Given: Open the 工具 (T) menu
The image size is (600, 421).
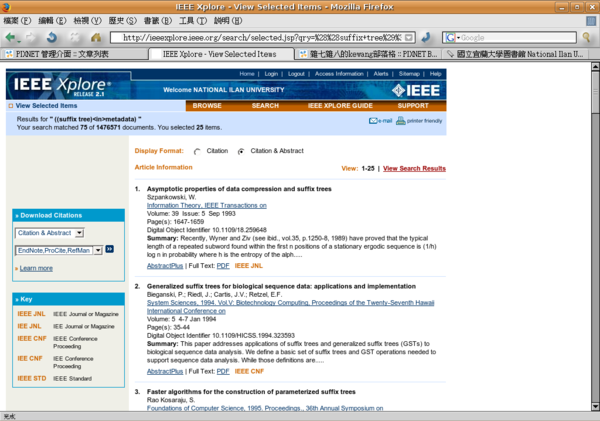Looking at the screenshot, I should pyautogui.click(x=193, y=21).
